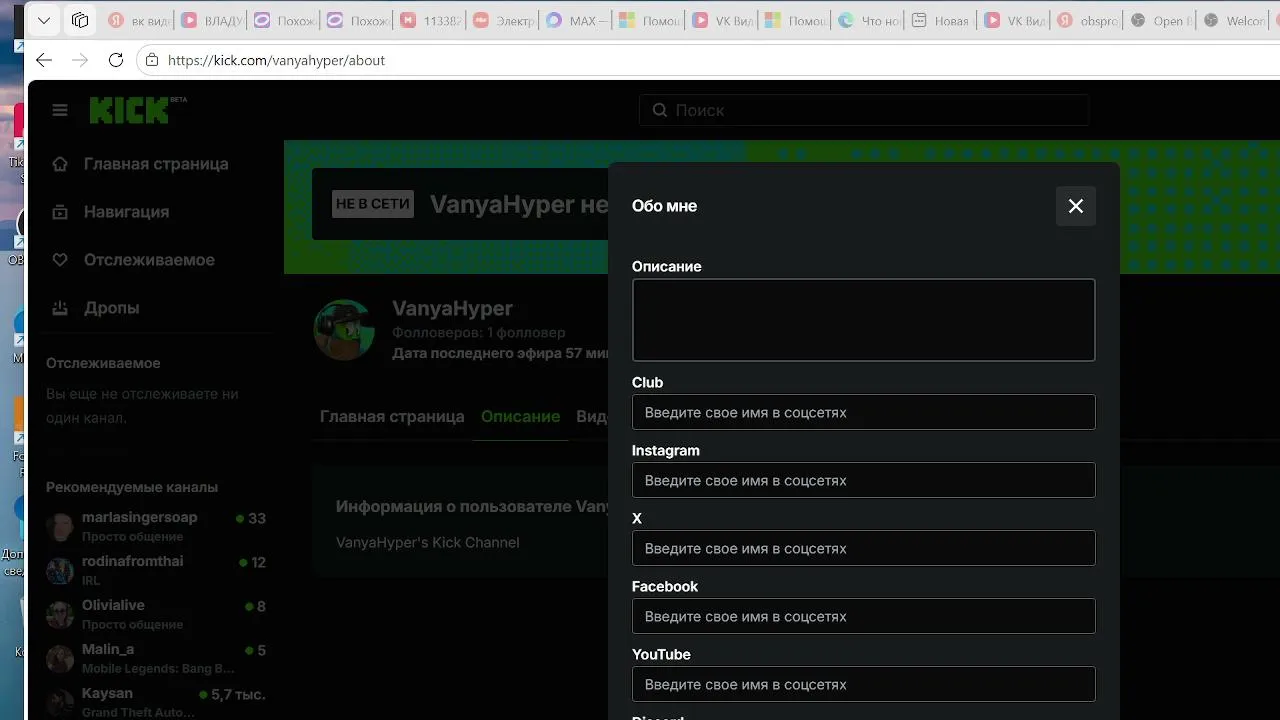Switch to the Электр browser tab

(505, 20)
